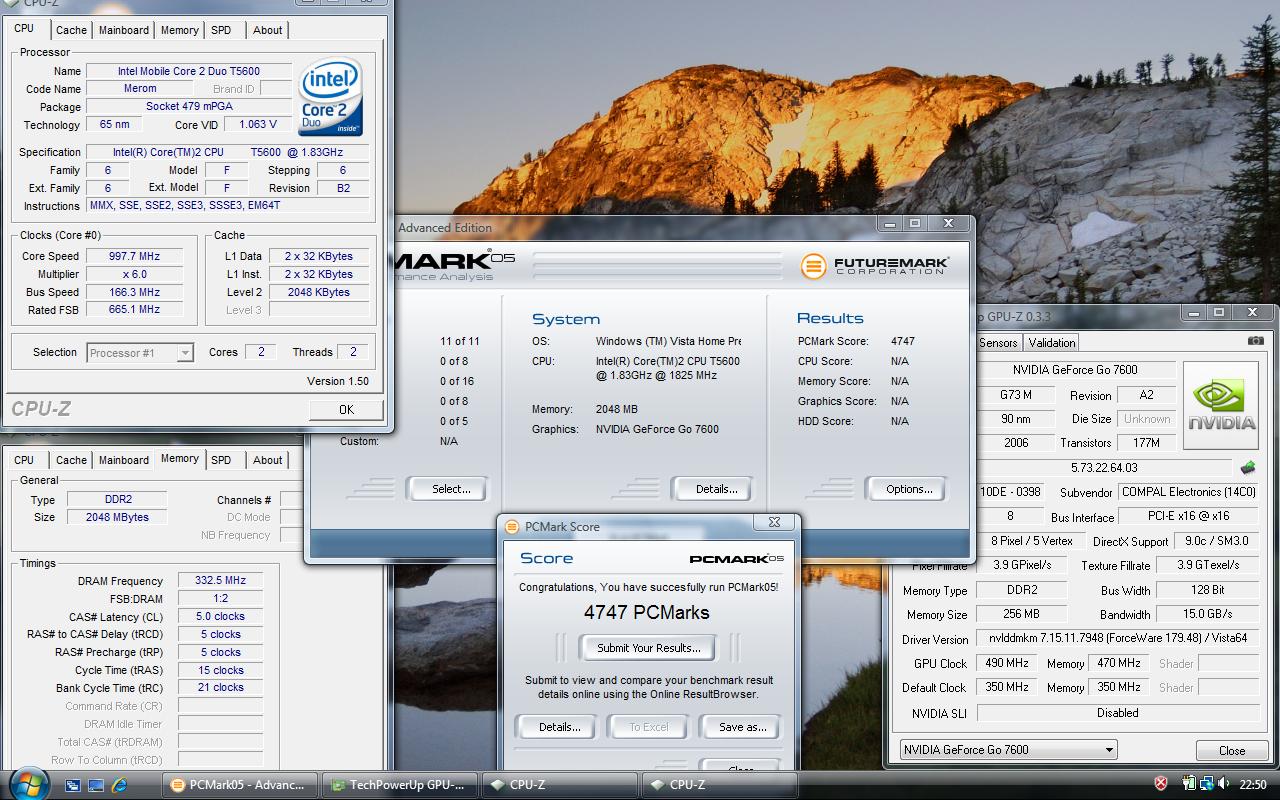Click Close button in GPU-Z
1280x800 pixels.
[x=1232, y=751]
